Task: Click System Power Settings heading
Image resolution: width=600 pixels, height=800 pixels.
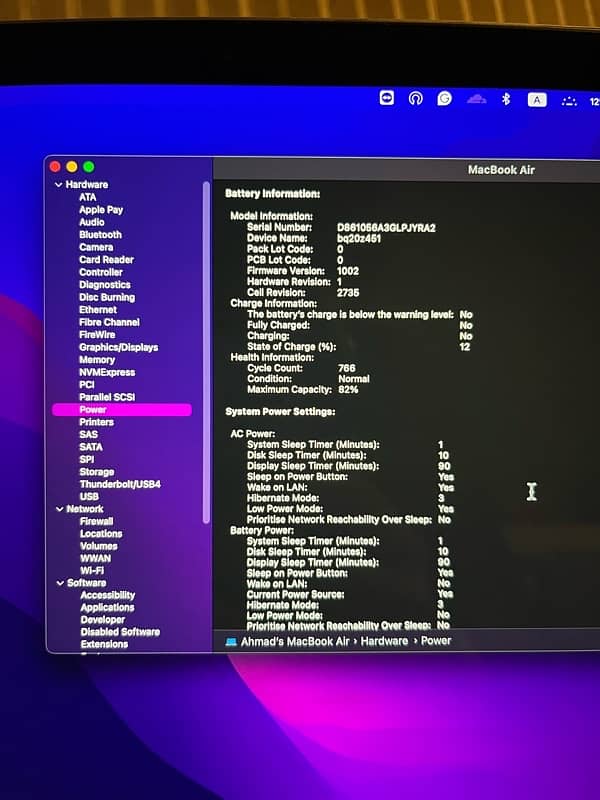Action: coord(280,412)
